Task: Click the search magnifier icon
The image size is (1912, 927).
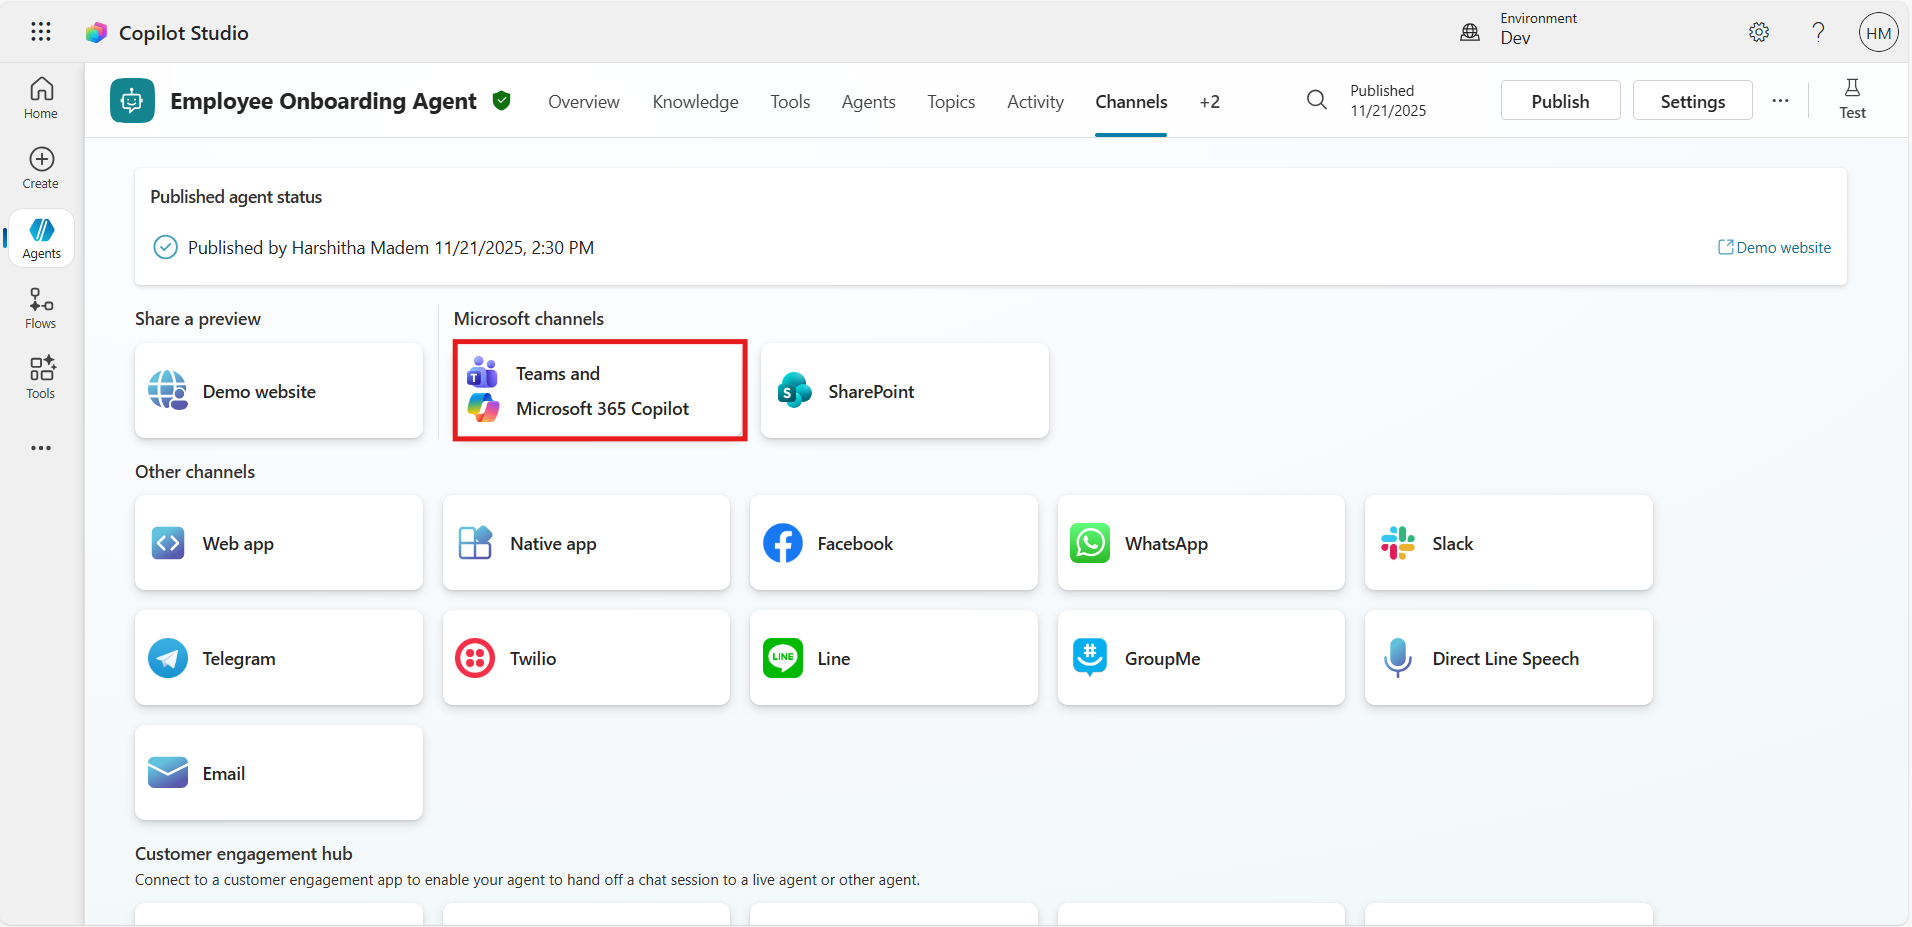Action: point(1317,100)
